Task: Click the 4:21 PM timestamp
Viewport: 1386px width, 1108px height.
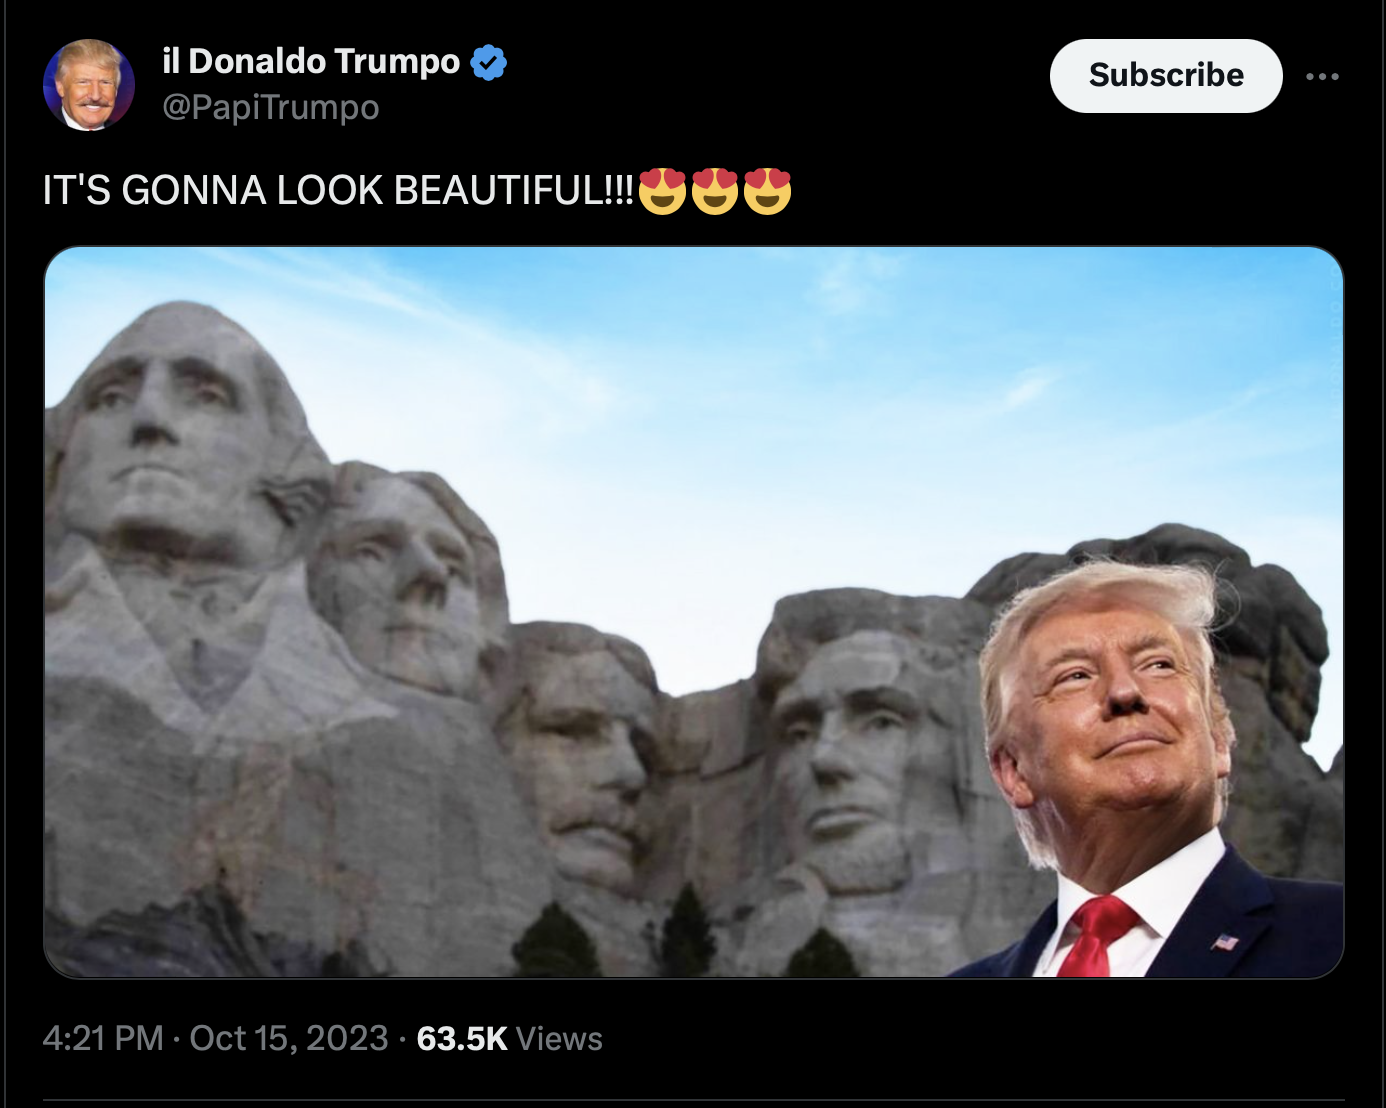Action: pyautogui.click(x=103, y=1038)
